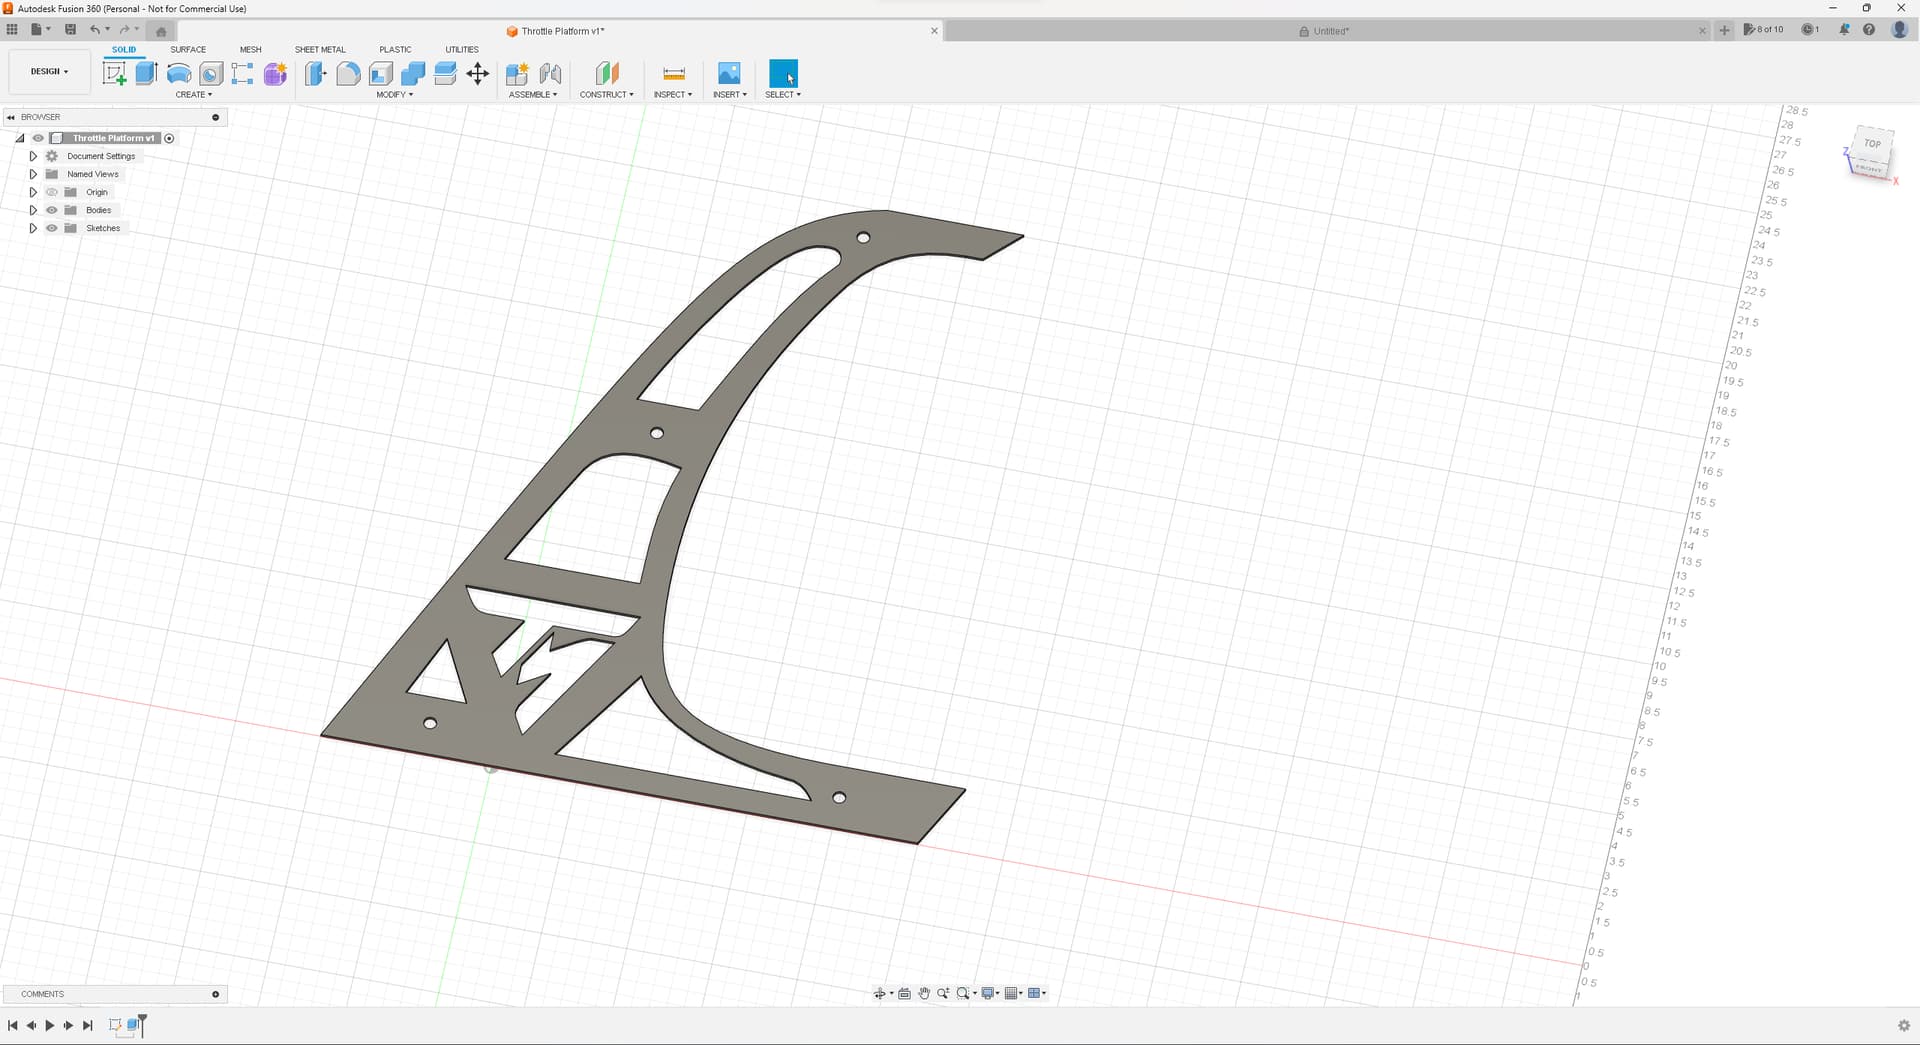Open the DESIGN workspace dropdown
This screenshot has width=1920, height=1045.
[x=49, y=72]
